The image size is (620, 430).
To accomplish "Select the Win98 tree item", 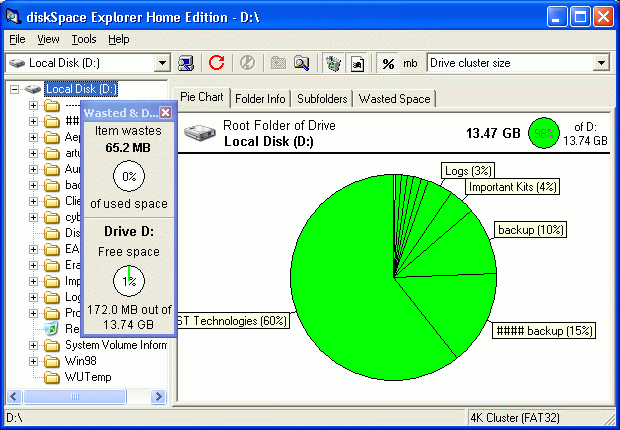I will pos(81,361).
